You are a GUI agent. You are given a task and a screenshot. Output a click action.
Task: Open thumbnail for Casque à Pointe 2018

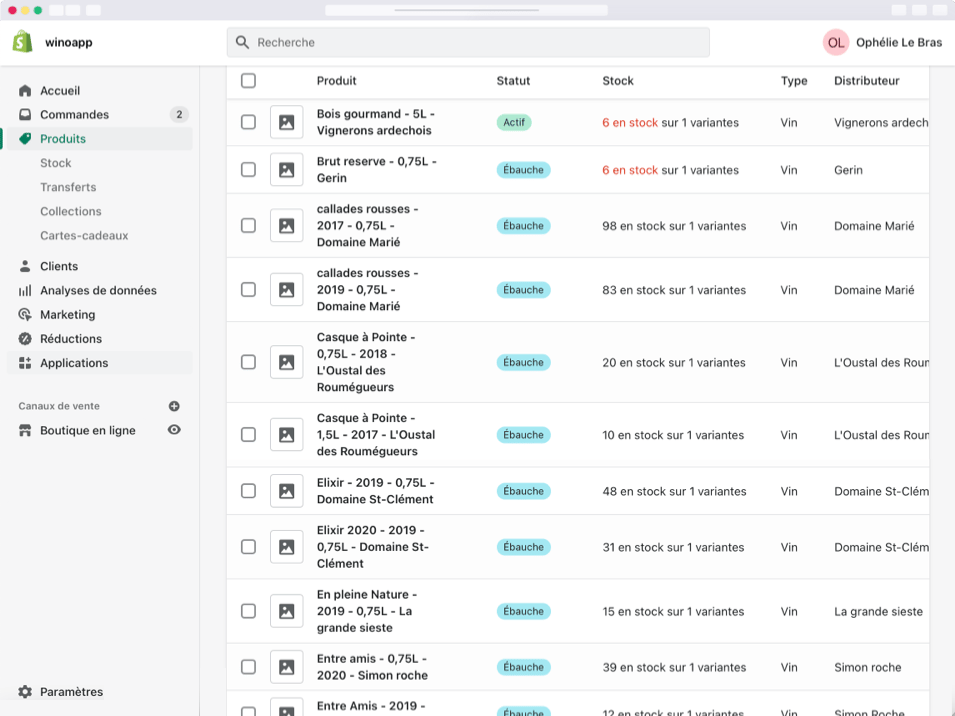point(287,362)
